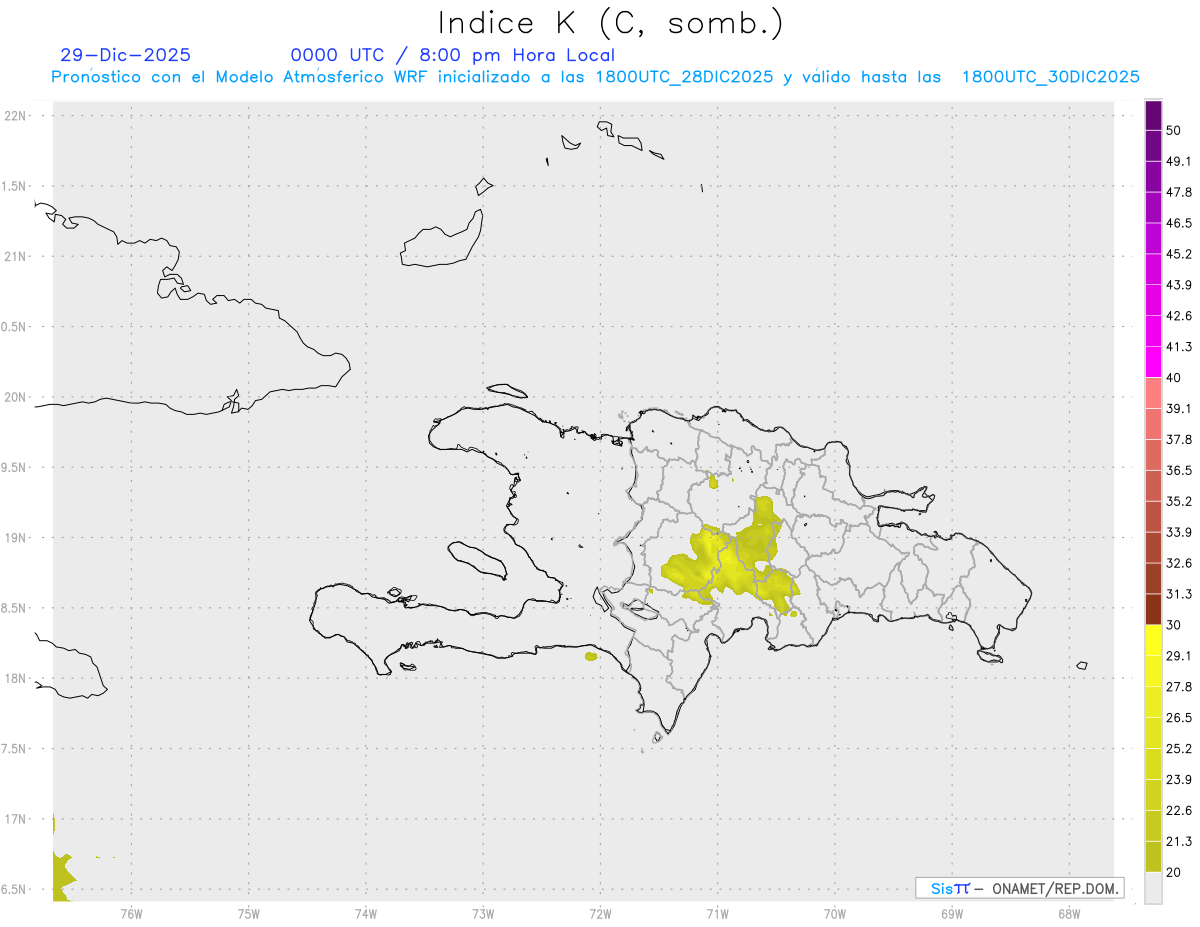Click the '73W' longitude label
The width and height of the screenshot is (1200, 927).
point(483,914)
